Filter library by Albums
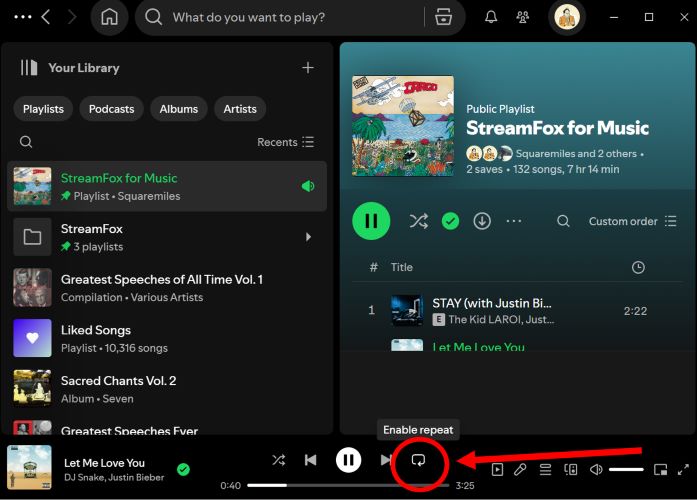This screenshot has height=500, width=697. click(x=179, y=109)
